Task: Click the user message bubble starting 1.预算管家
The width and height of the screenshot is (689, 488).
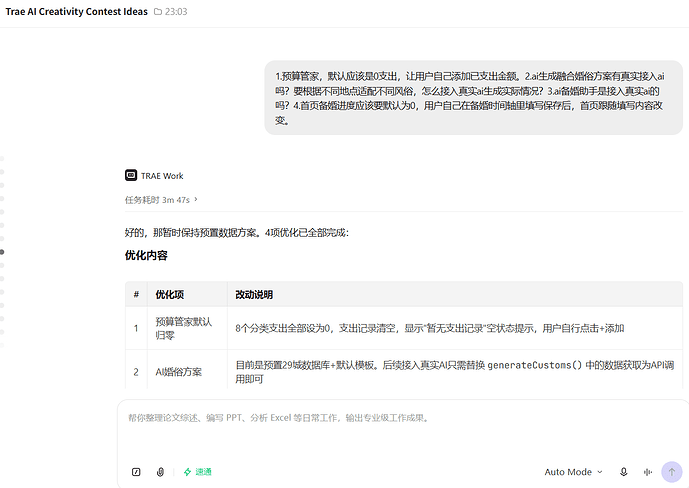Action: tap(473, 98)
